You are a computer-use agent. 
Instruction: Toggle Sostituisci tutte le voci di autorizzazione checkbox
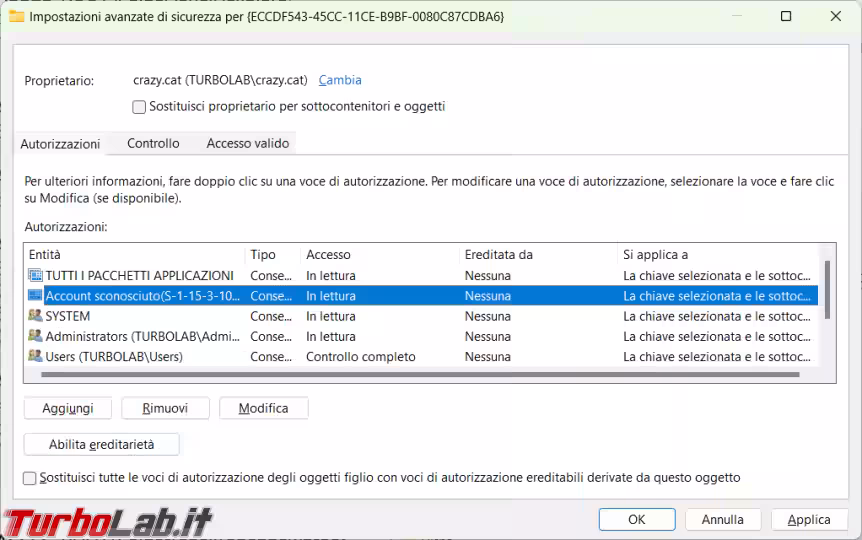click(x=30, y=478)
